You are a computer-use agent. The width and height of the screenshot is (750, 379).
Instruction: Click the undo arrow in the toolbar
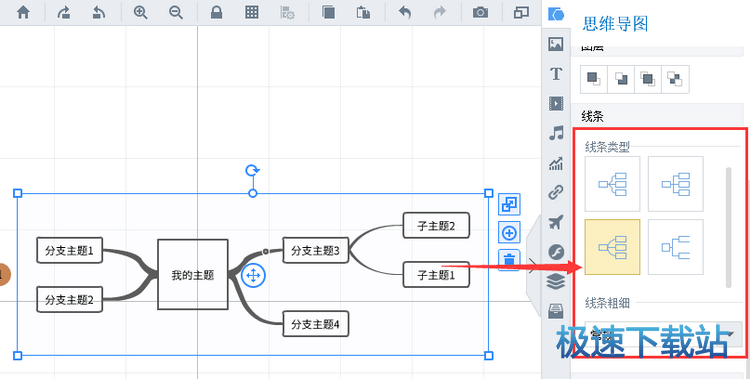point(405,12)
